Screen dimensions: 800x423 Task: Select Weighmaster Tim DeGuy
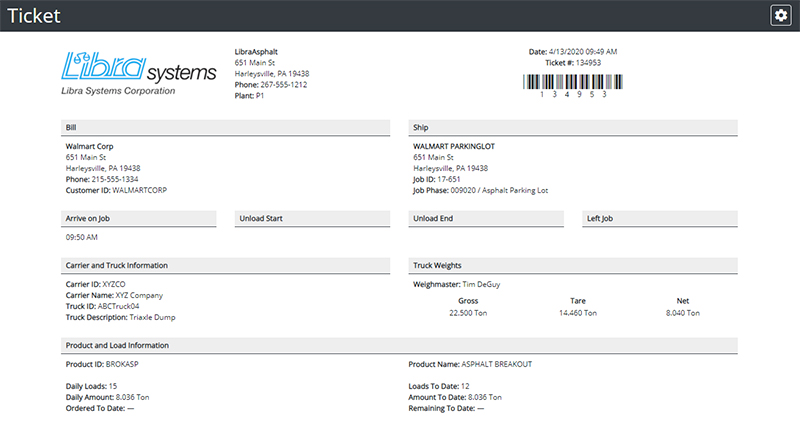point(457,284)
